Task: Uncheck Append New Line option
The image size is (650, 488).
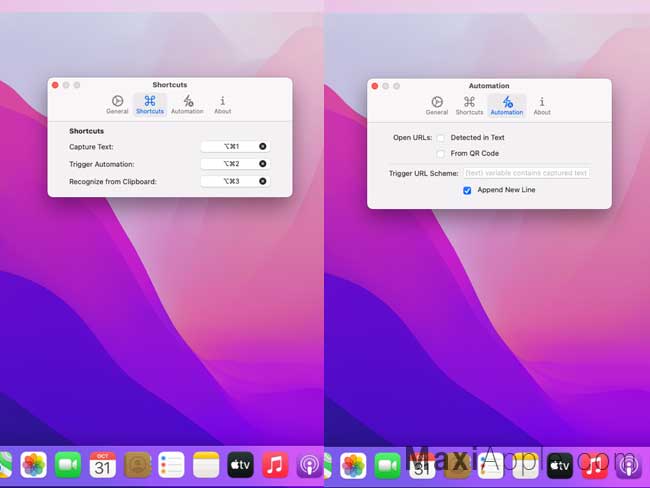Action: point(467,190)
